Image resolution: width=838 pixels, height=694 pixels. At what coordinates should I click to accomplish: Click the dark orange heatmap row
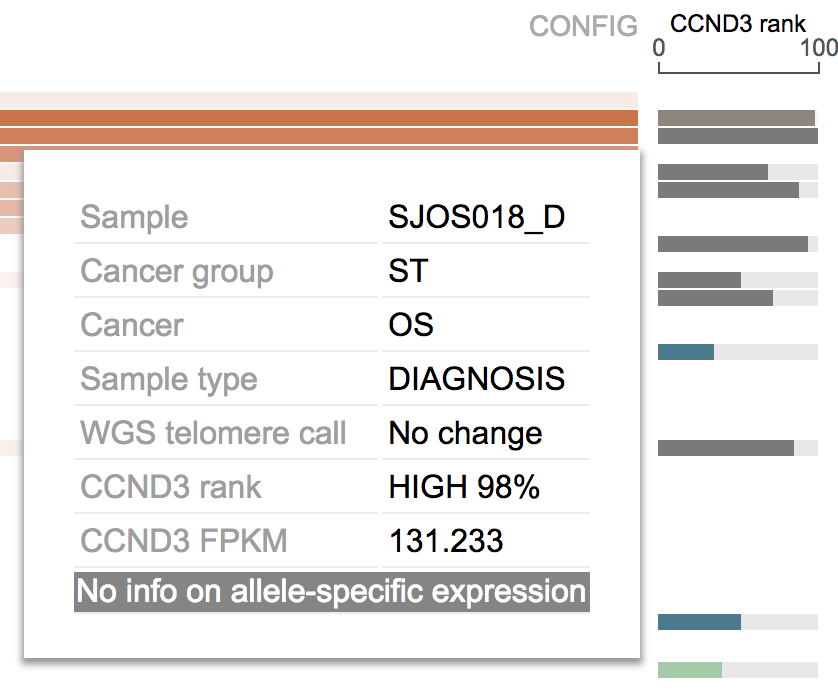319,118
